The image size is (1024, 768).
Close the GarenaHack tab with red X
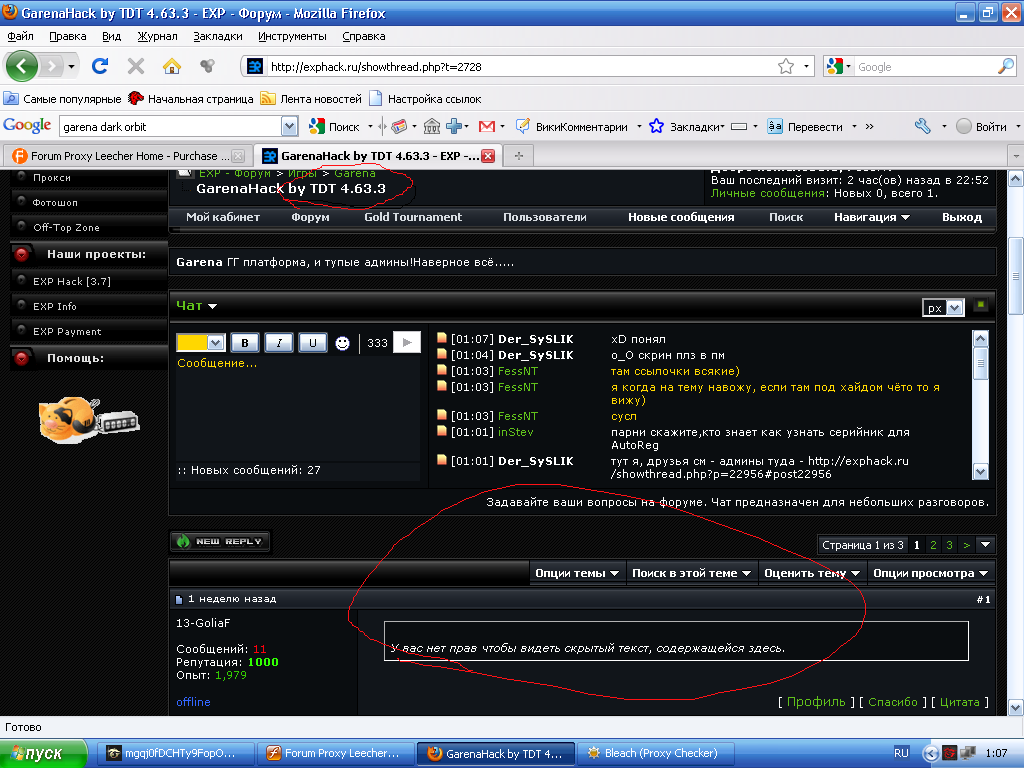tap(488, 156)
